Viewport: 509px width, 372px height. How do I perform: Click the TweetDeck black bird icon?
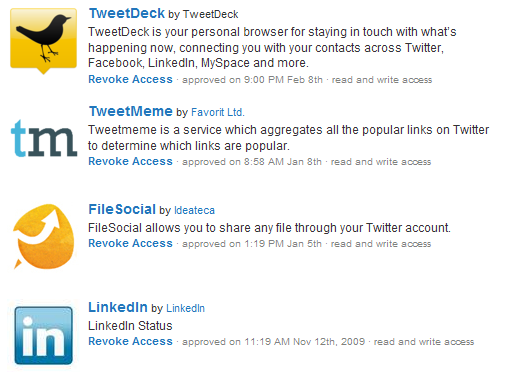44,41
